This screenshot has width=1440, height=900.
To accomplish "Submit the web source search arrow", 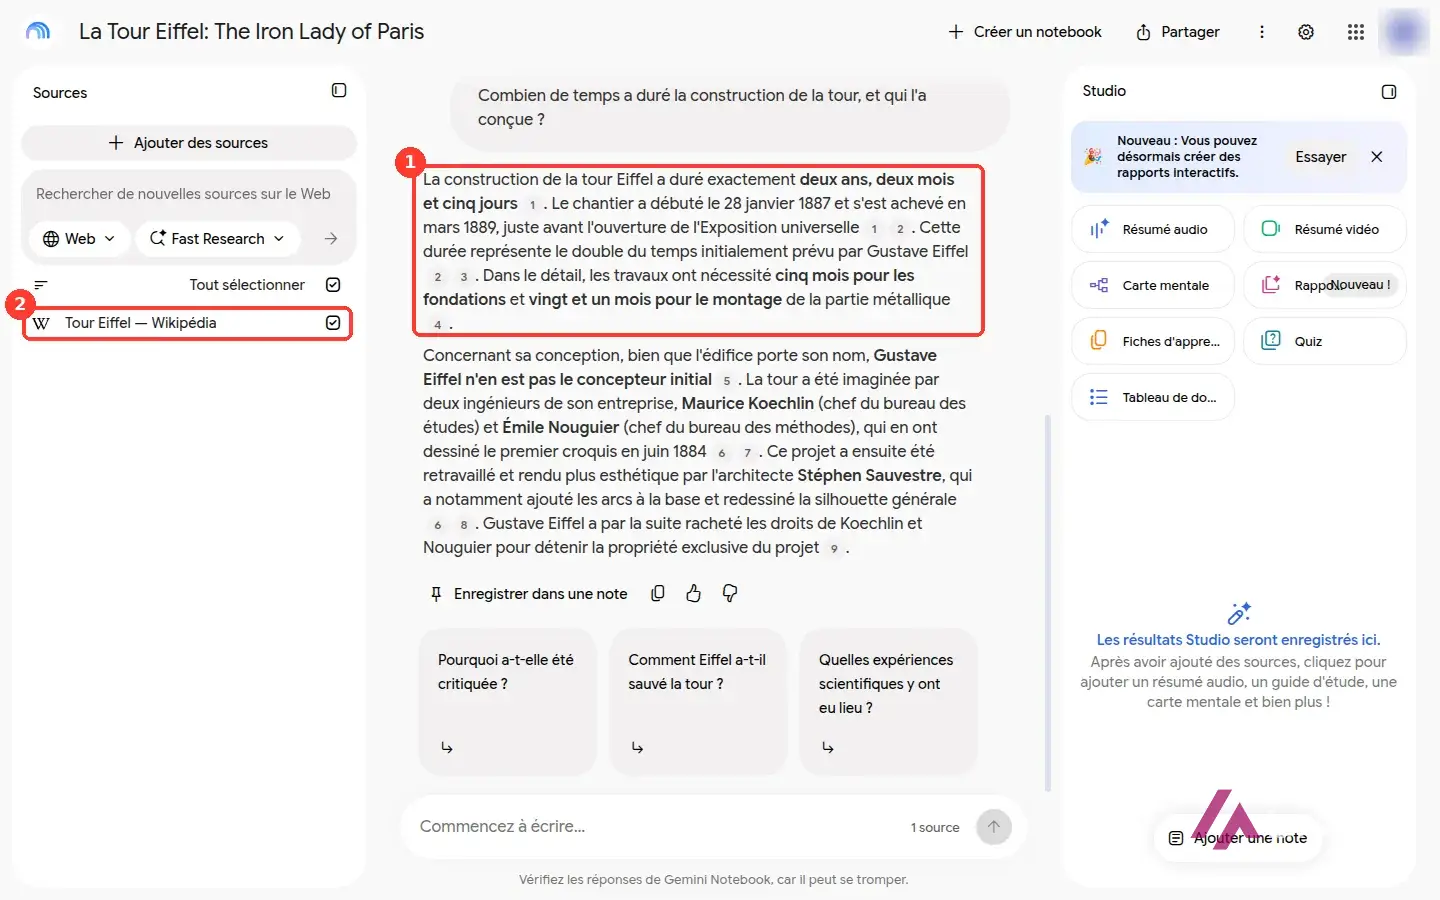I will pyautogui.click(x=331, y=239).
